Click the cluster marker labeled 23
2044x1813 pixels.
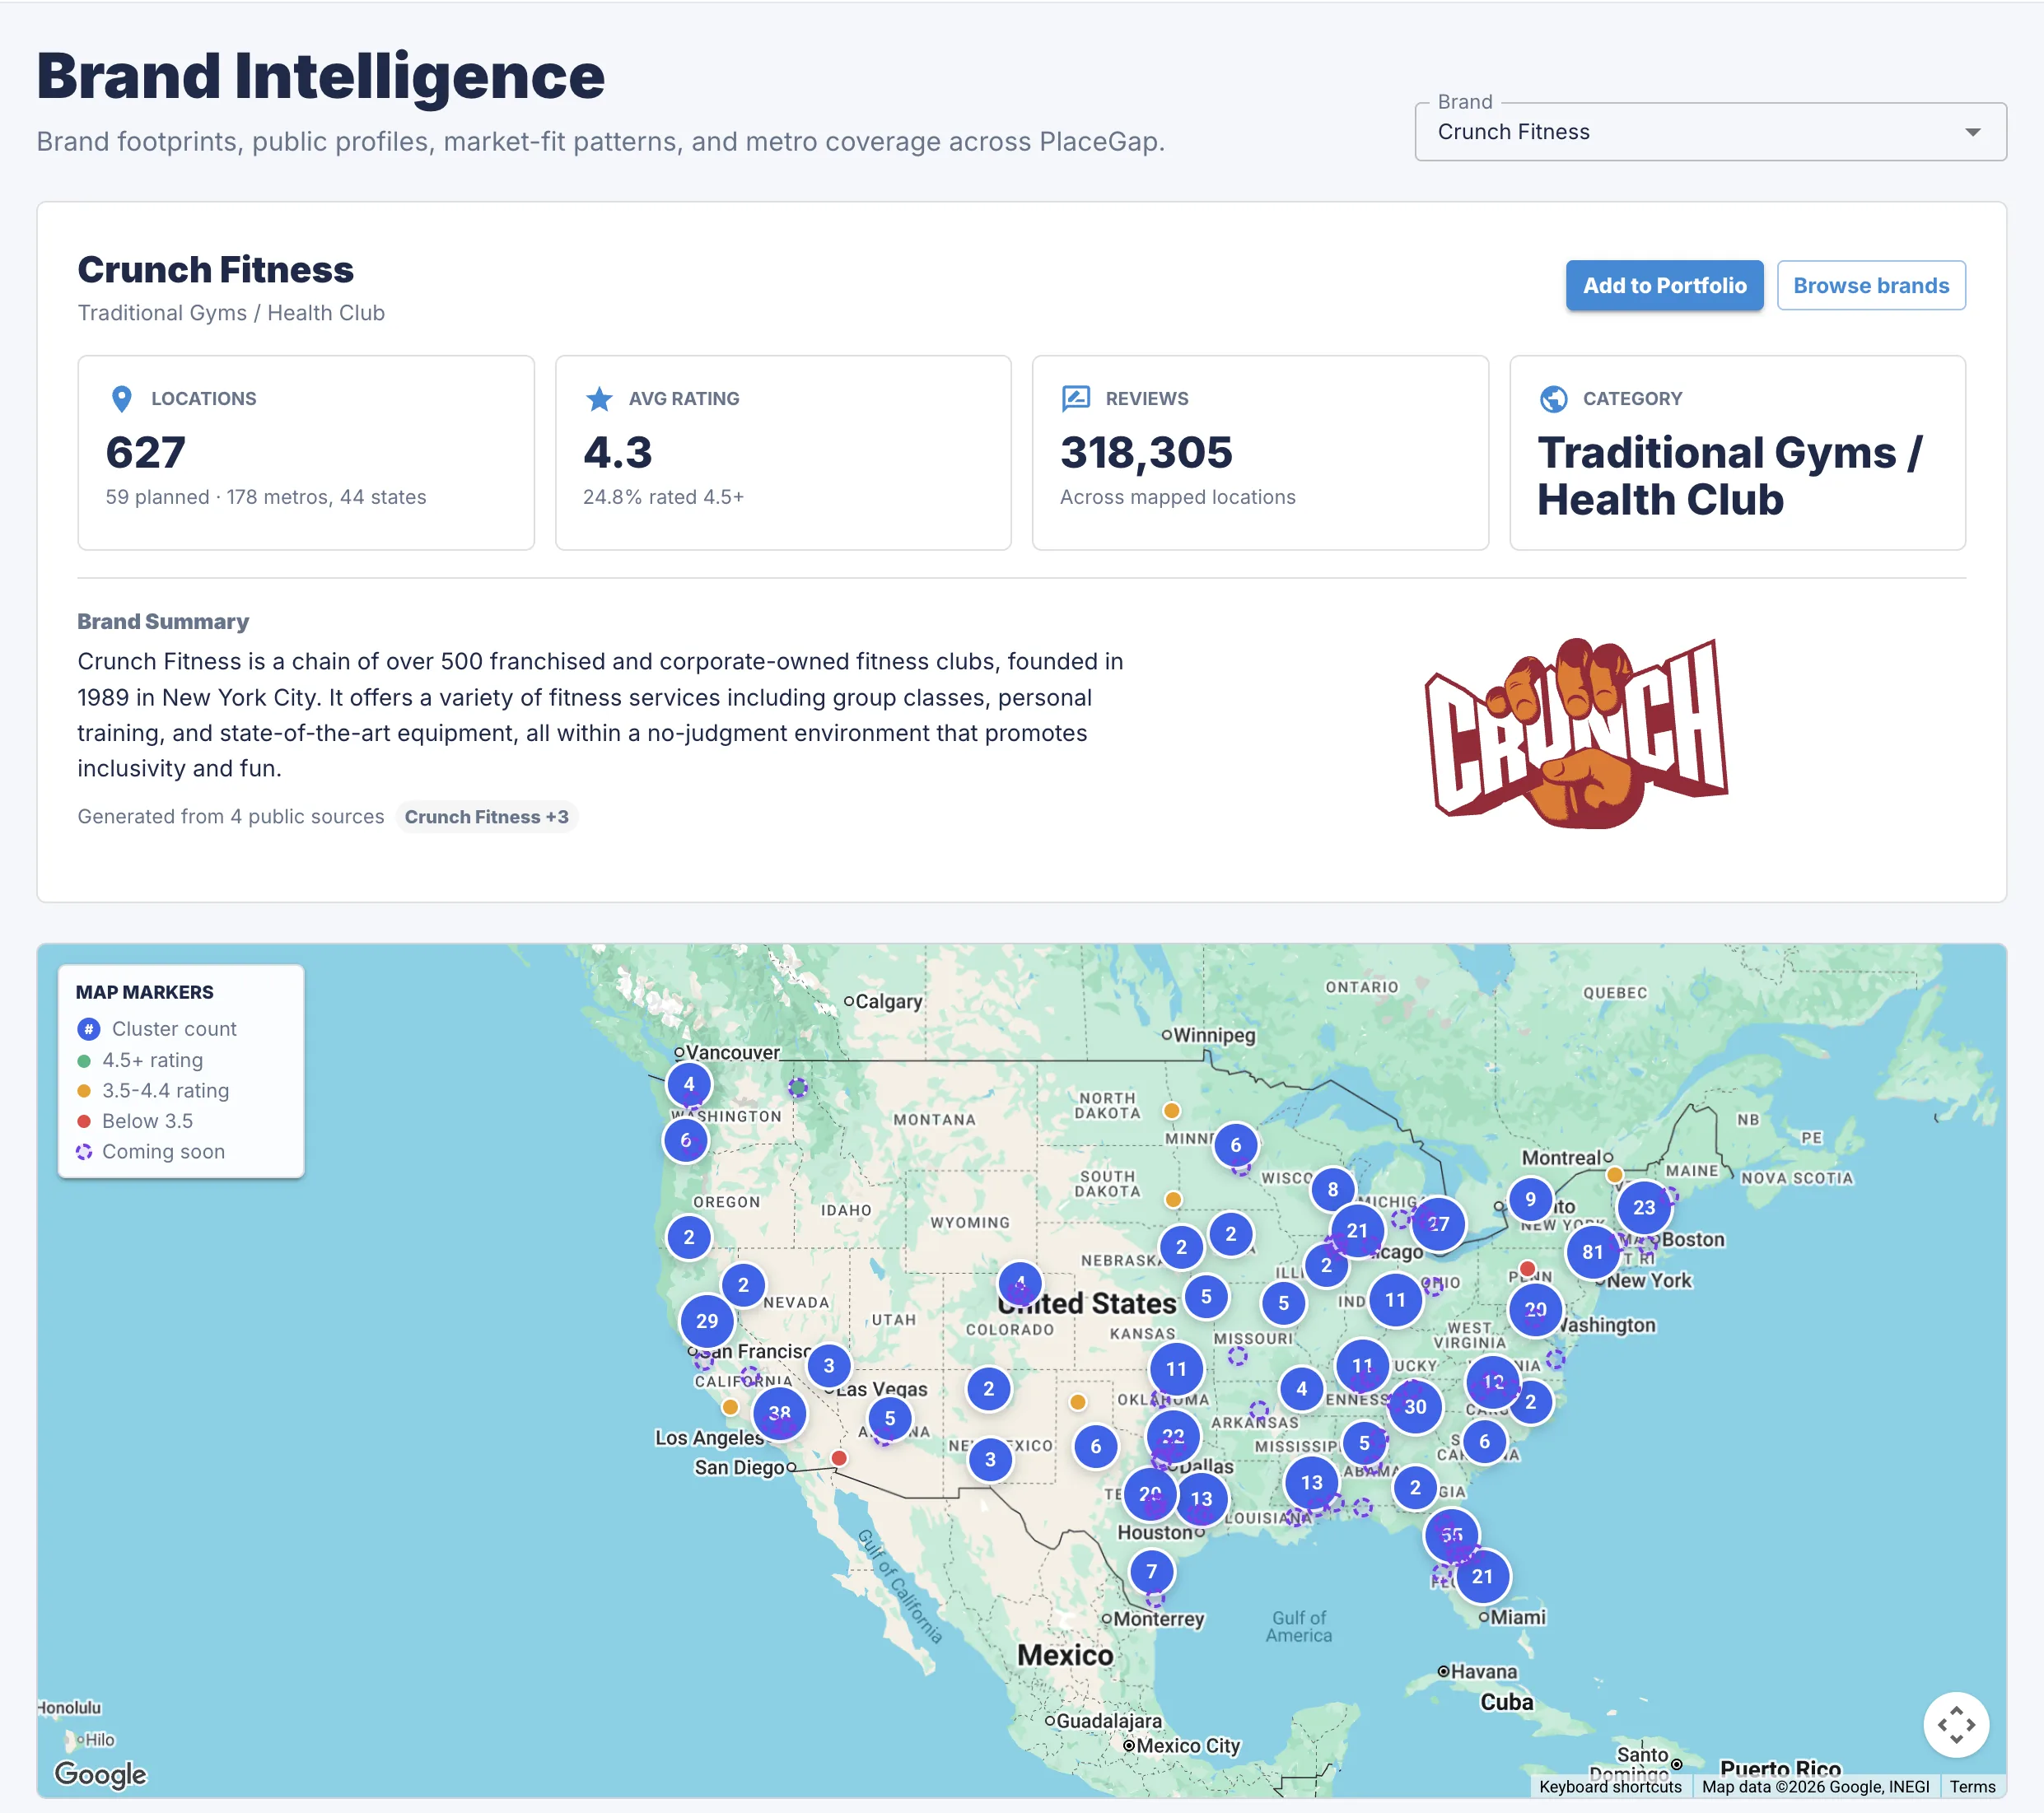click(1644, 1207)
